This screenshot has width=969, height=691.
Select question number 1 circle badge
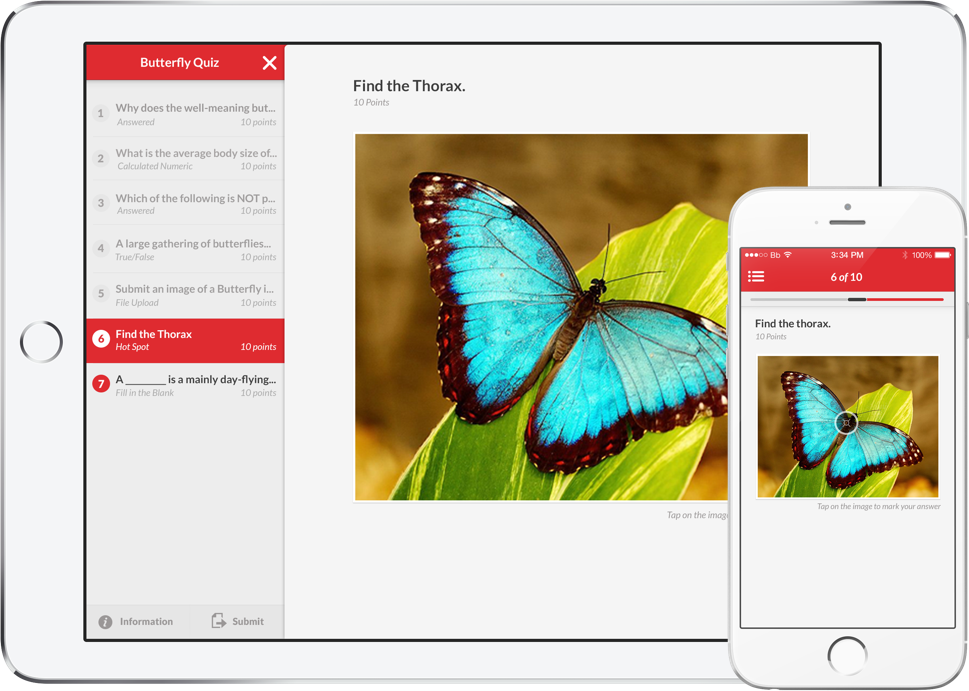point(100,114)
